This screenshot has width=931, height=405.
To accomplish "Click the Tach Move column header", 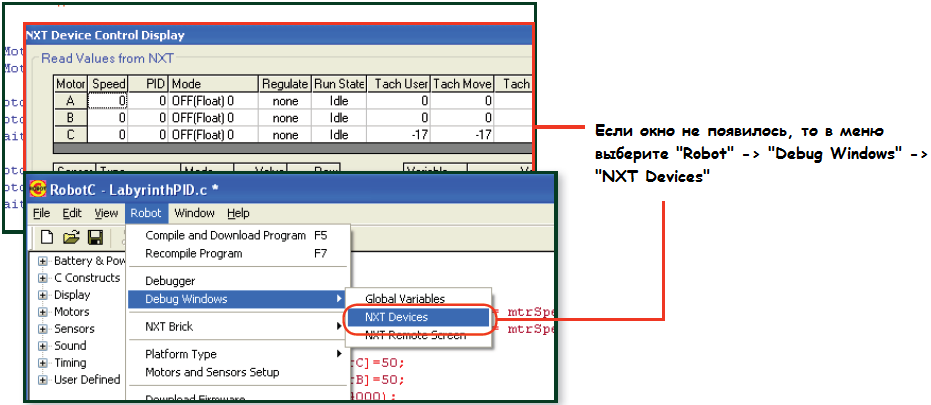I will [x=463, y=84].
